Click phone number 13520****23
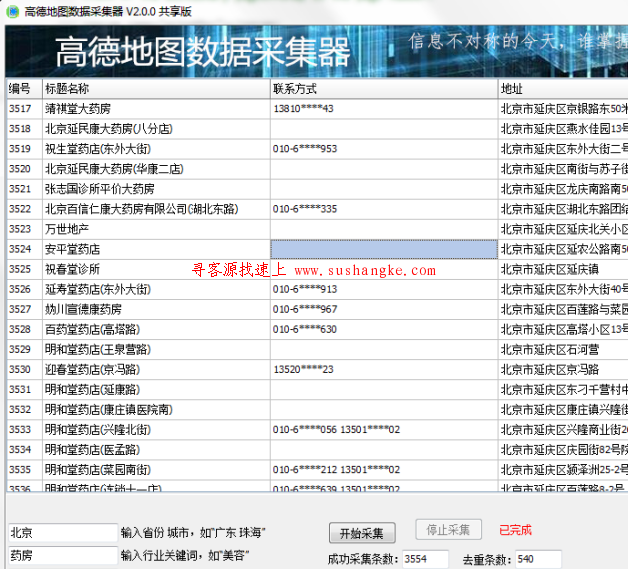Image resolution: width=628 pixels, height=569 pixels. (303, 369)
